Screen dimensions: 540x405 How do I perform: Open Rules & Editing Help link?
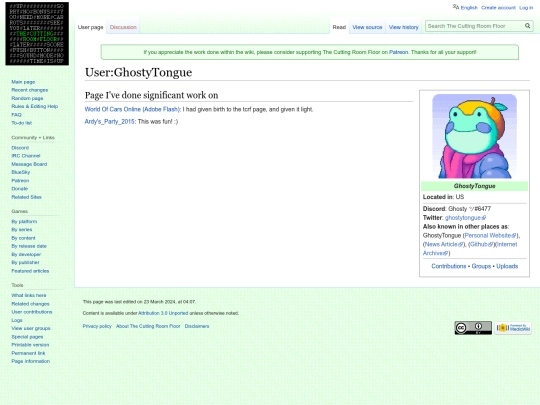click(x=34, y=106)
